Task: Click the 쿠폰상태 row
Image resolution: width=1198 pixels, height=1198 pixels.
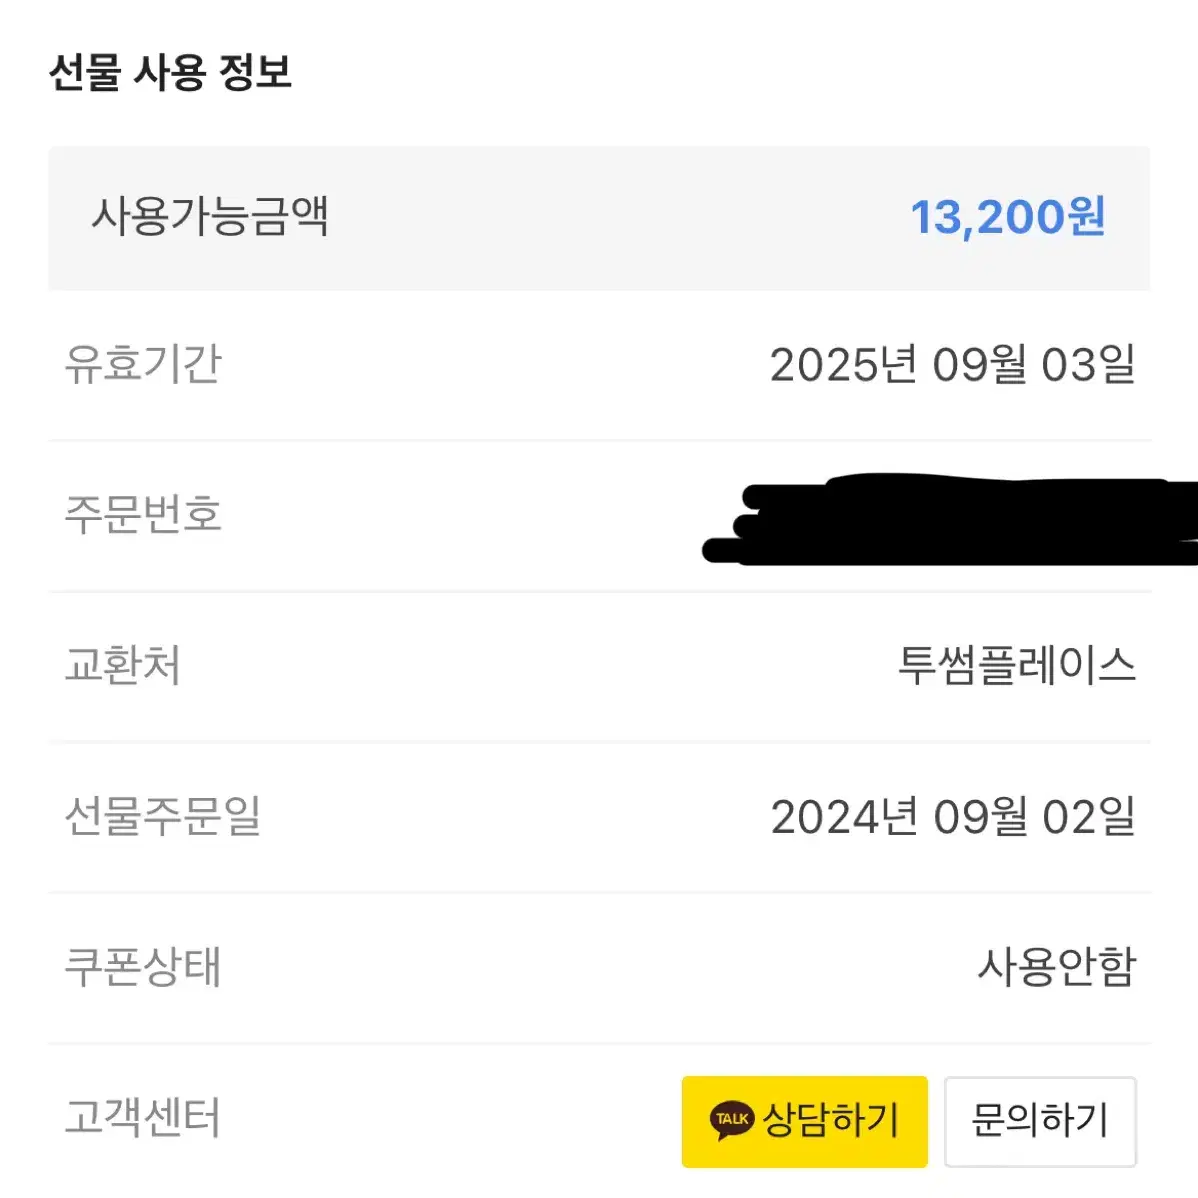Action: point(599,967)
